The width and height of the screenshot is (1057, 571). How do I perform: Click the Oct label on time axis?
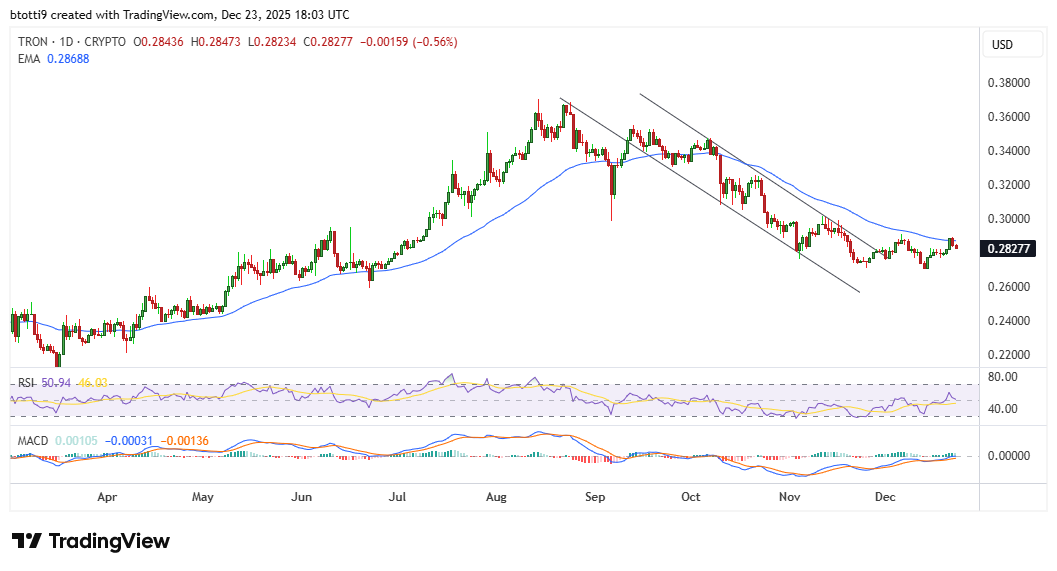click(x=690, y=496)
